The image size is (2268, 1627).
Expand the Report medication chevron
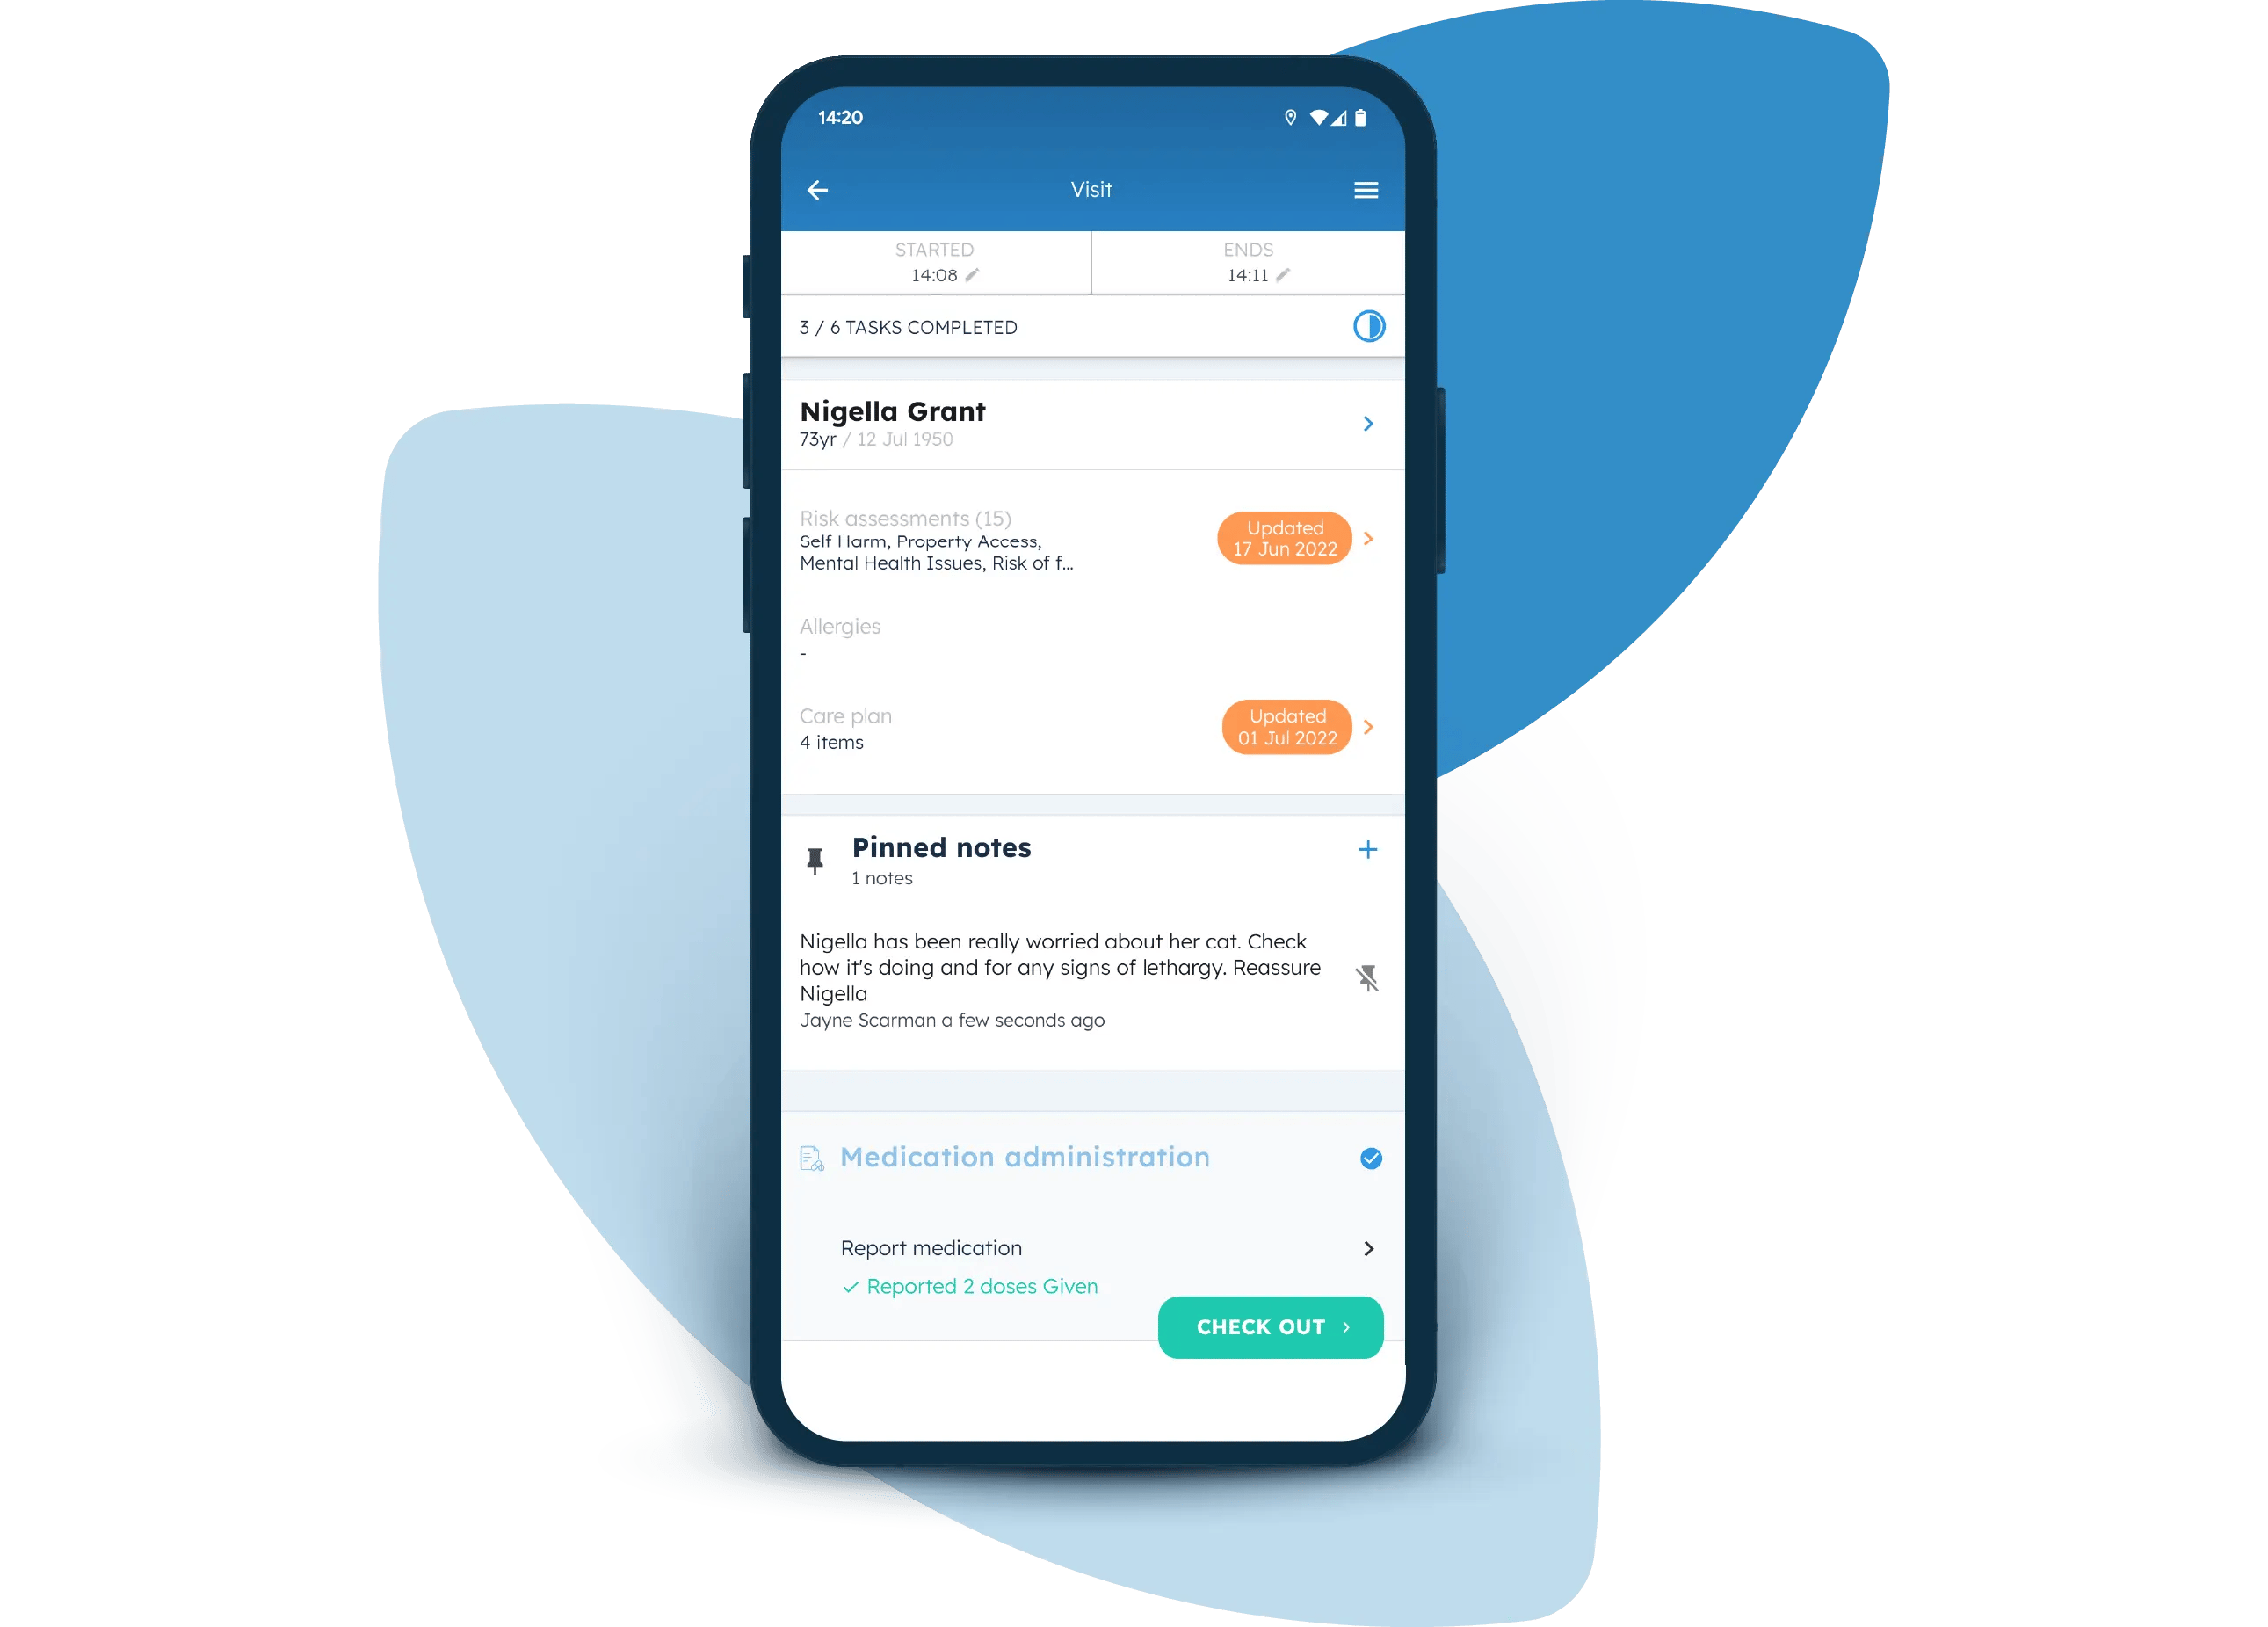click(1371, 1246)
